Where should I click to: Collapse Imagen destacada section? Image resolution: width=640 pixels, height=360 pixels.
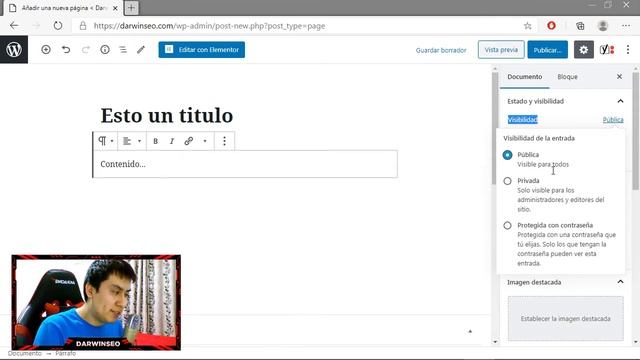point(620,282)
